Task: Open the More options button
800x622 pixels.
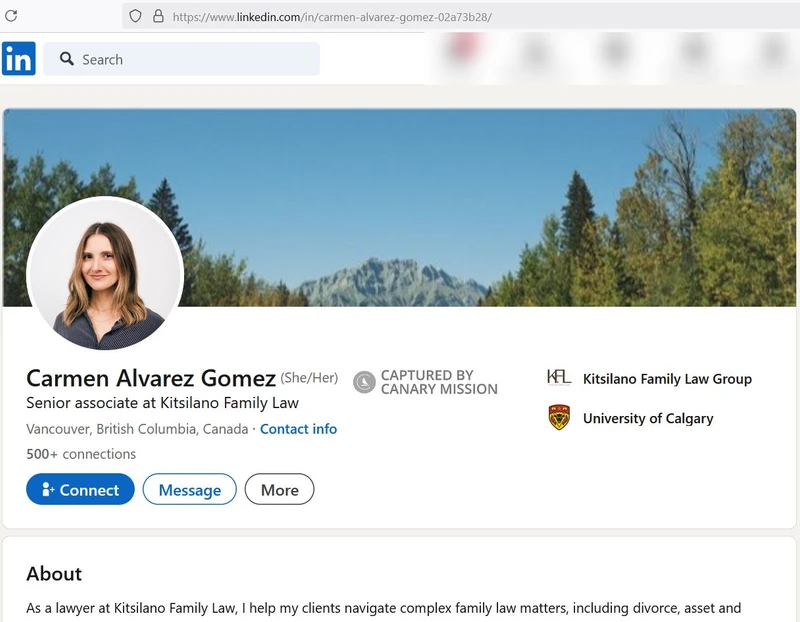Action: 280,489
